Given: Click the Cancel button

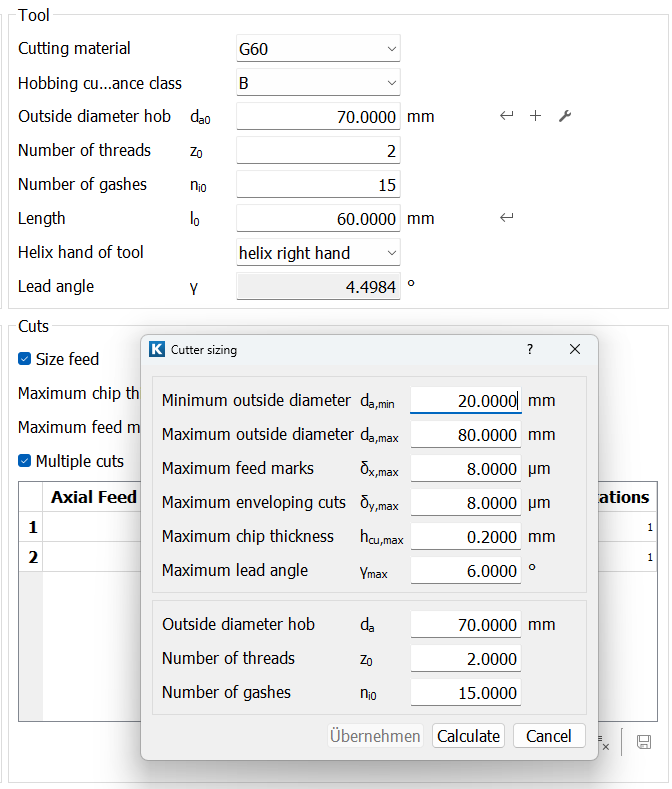Looking at the screenshot, I should coord(549,736).
